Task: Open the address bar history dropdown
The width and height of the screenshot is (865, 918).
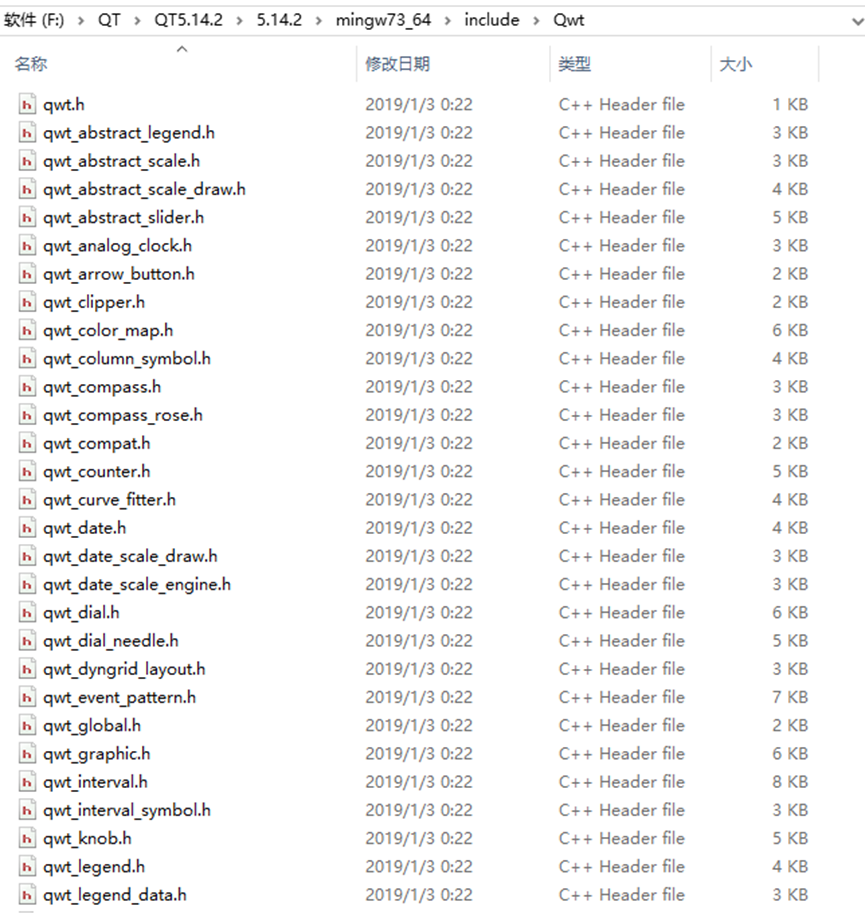Action: 857,21
